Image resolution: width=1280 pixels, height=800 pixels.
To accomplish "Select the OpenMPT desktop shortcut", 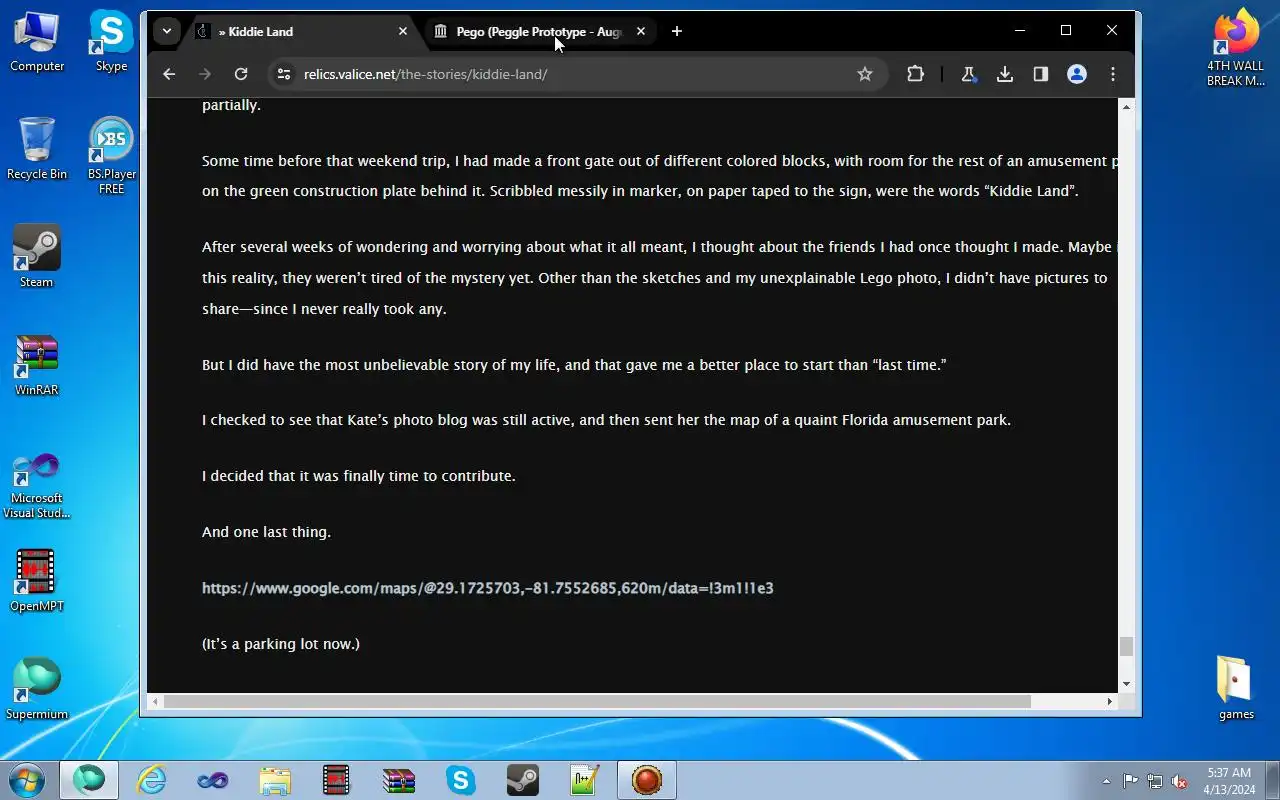I will pos(37,582).
